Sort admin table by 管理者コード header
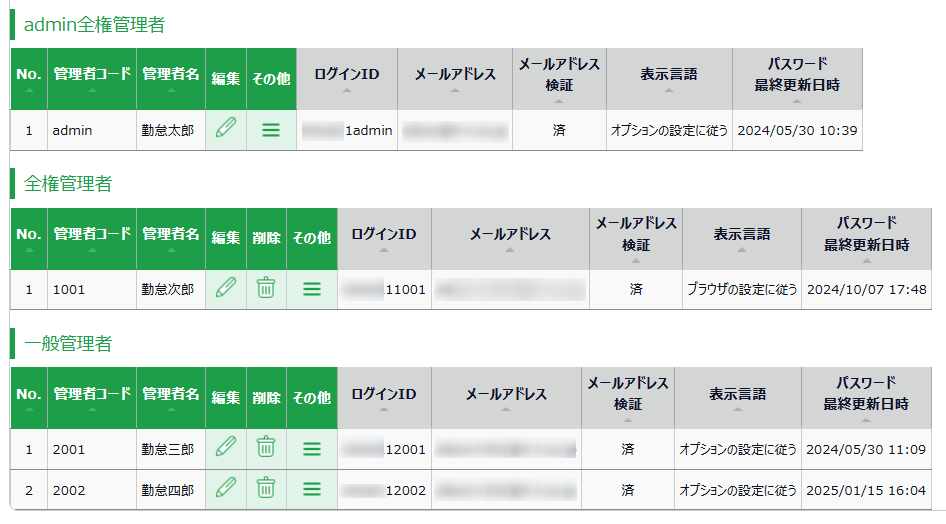This screenshot has width=946, height=524. [92, 79]
